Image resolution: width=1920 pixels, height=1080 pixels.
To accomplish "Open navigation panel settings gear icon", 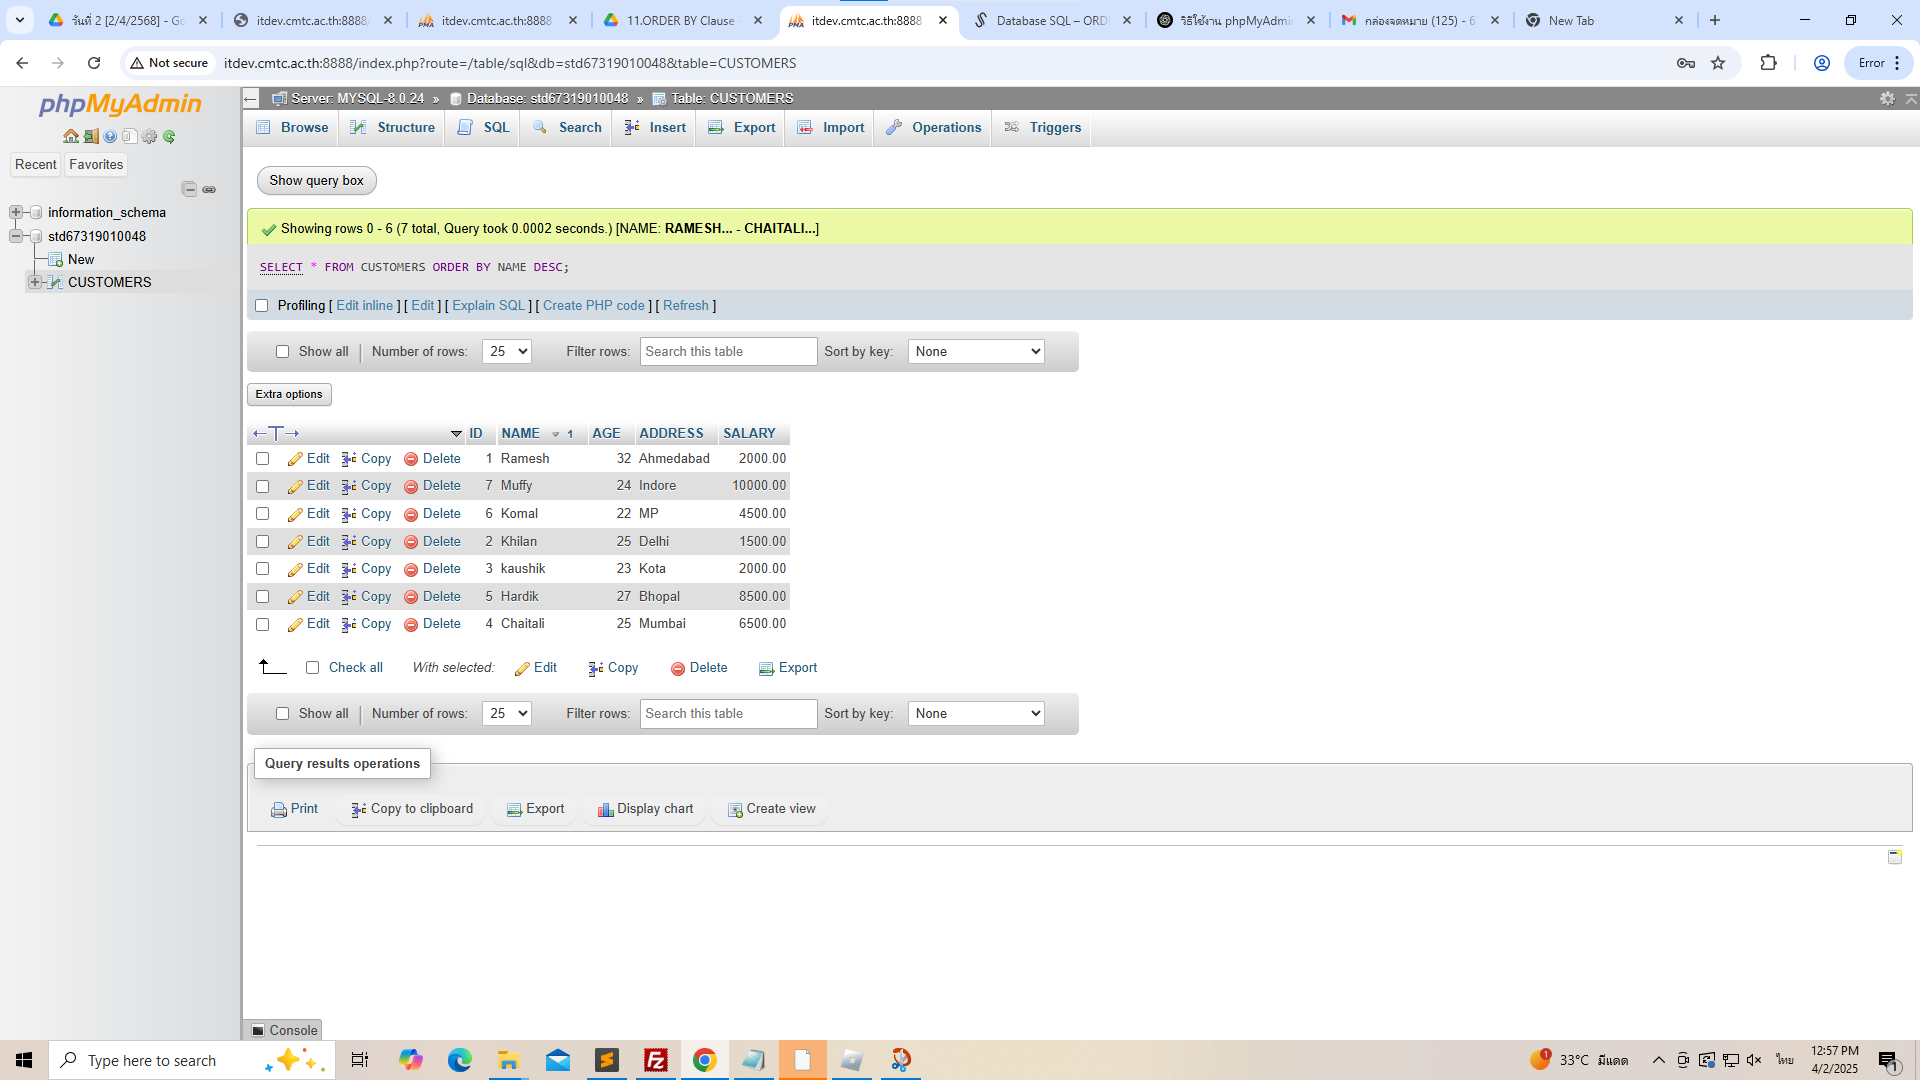I will click(x=149, y=136).
